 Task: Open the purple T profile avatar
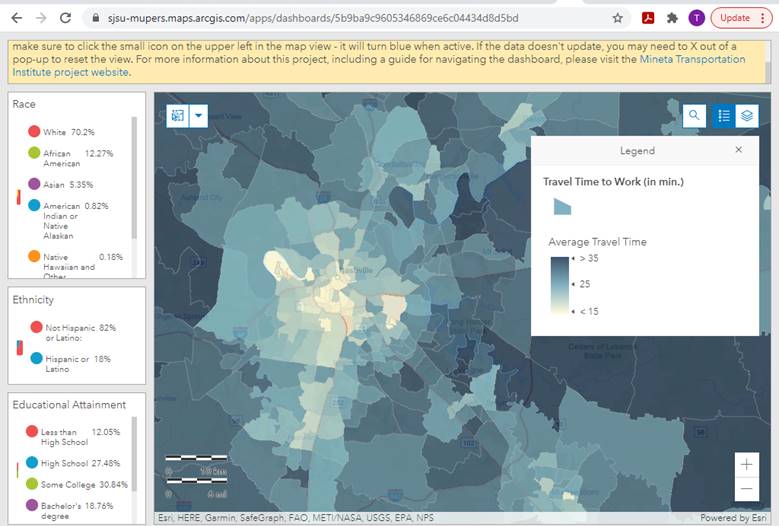(x=697, y=18)
